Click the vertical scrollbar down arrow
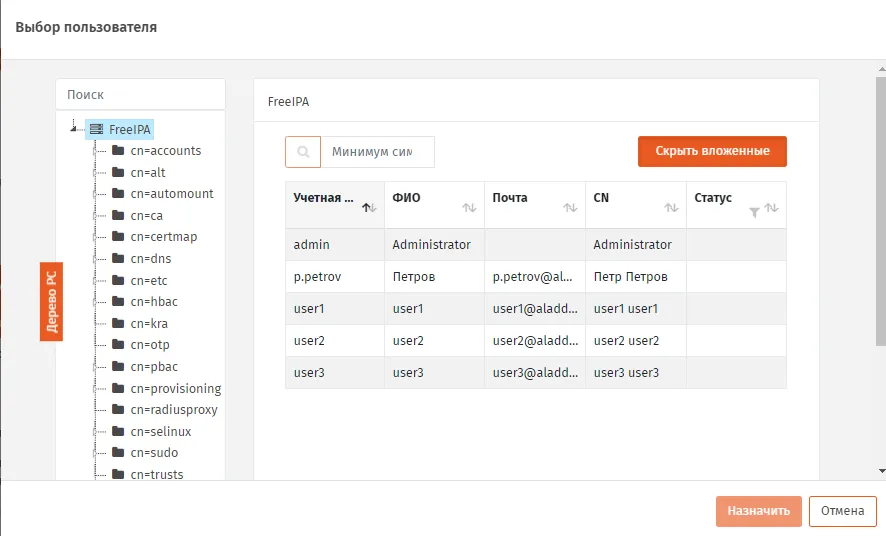 (x=881, y=470)
